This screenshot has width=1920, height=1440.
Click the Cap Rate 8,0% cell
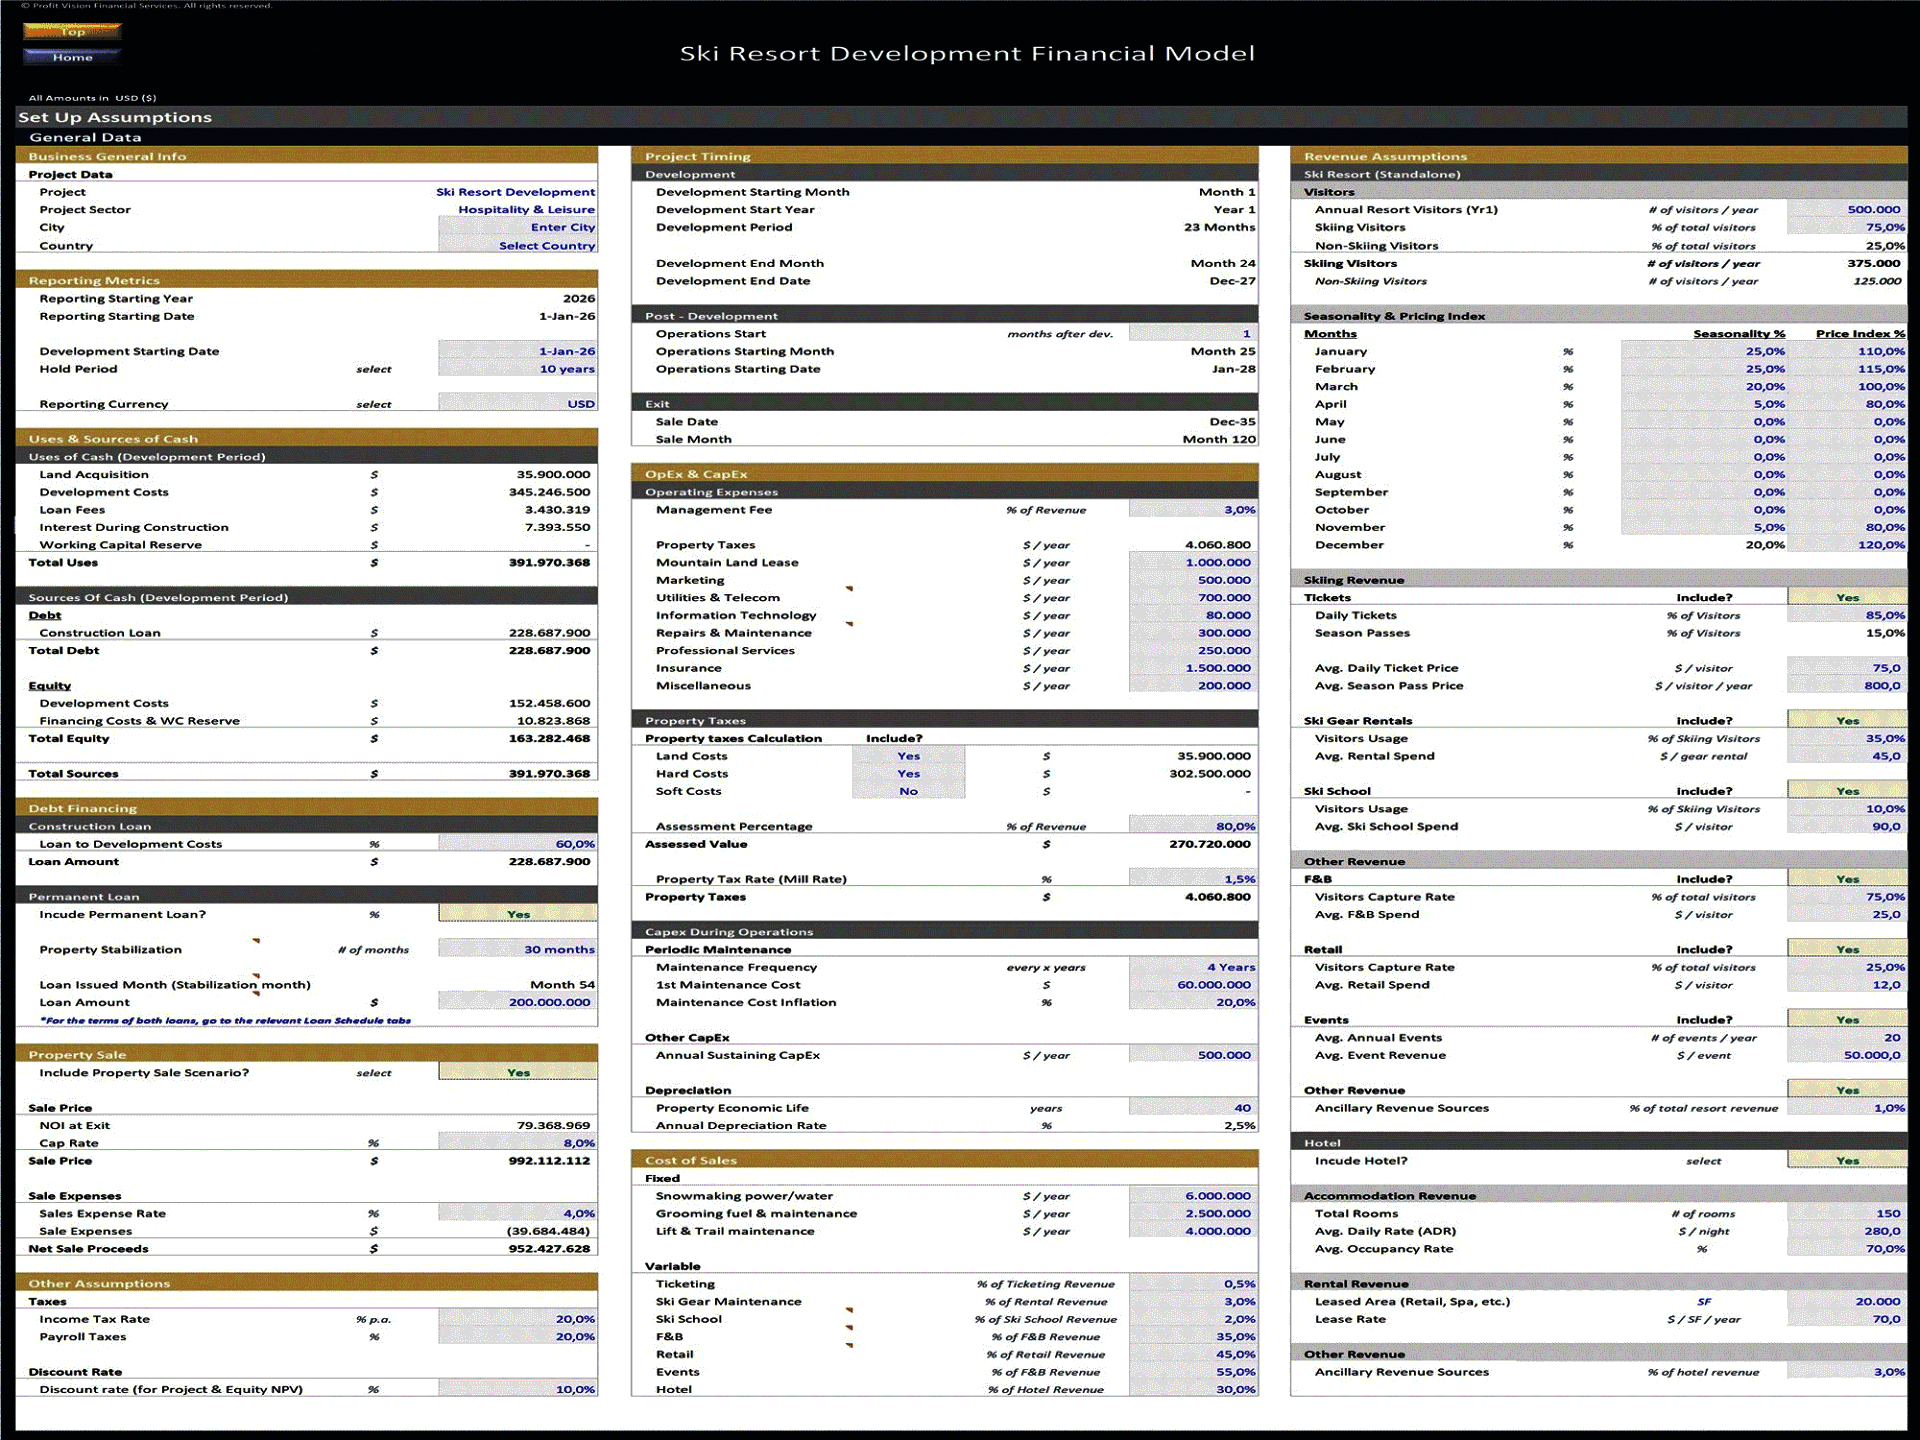518,1143
